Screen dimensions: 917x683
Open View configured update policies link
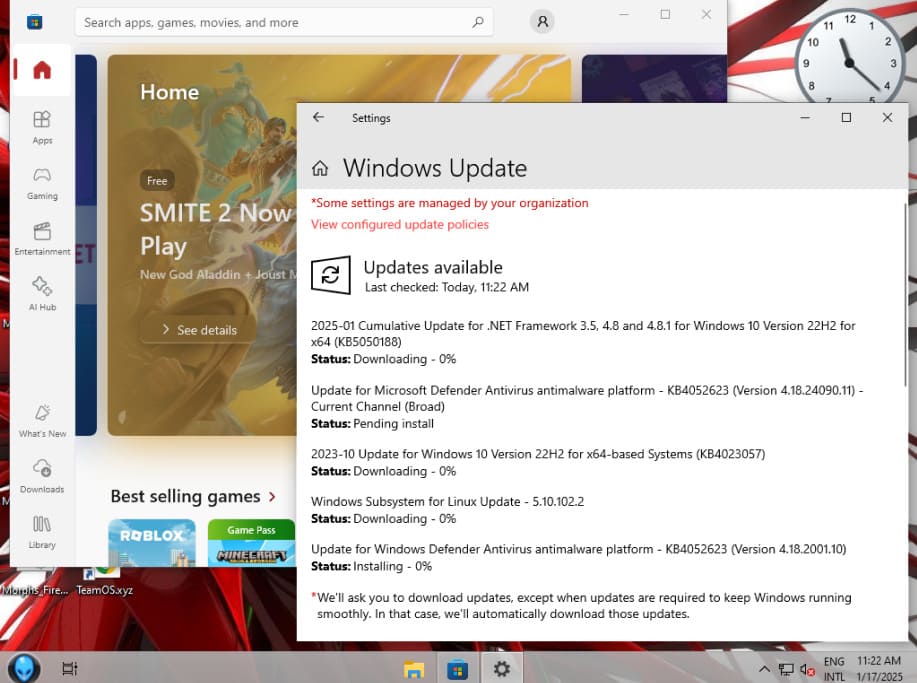(399, 225)
